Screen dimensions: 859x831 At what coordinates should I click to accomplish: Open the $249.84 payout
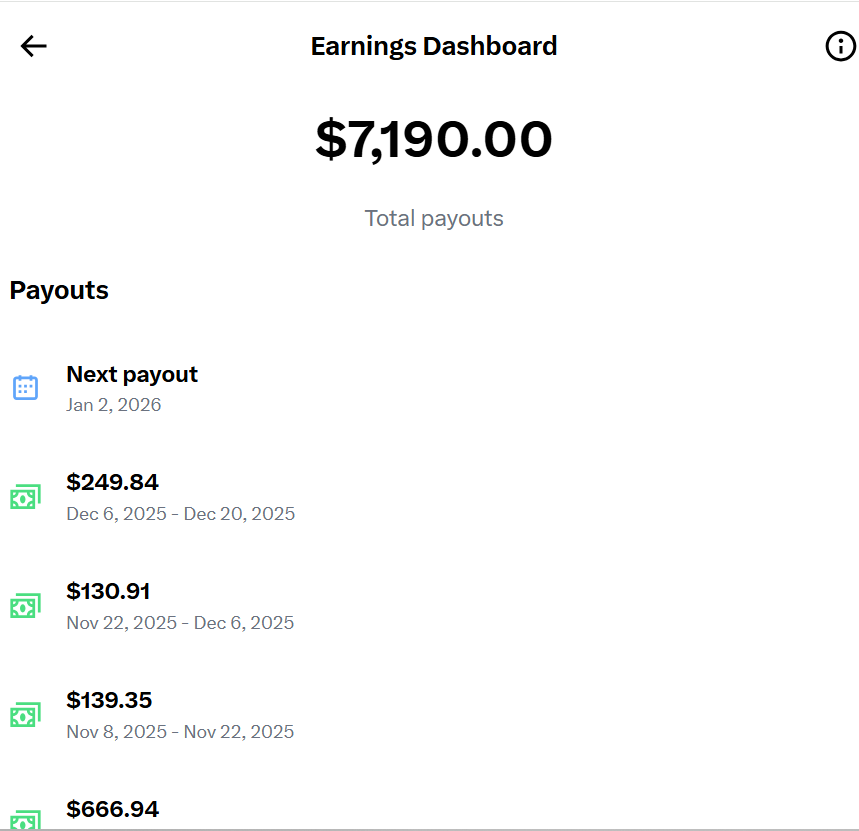tap(112, 482)
